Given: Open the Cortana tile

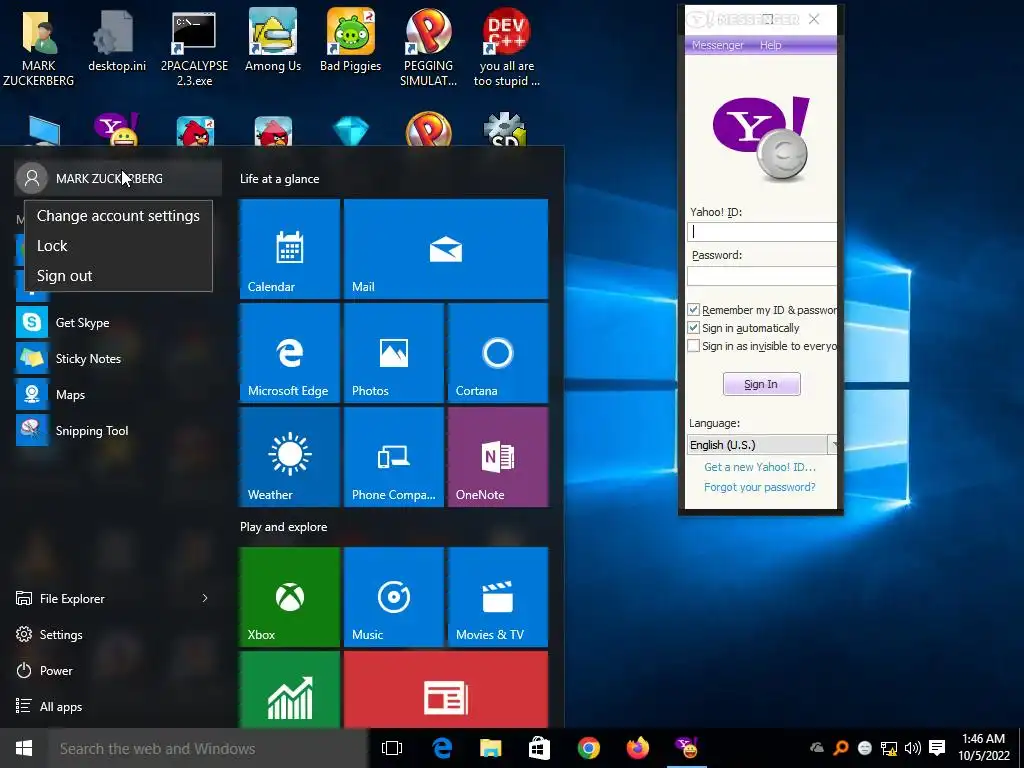Looking at the screenshot, I should 498,353.
